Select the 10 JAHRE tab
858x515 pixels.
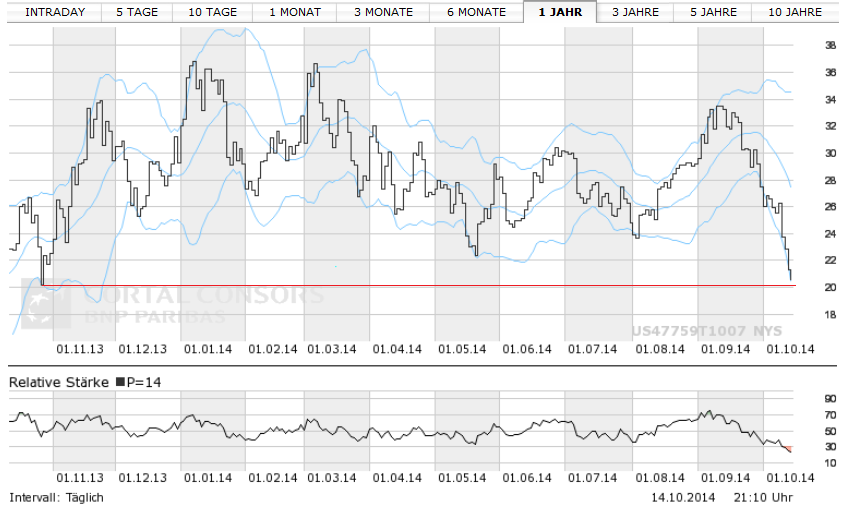pyautogui.click(x=795, y=12)
